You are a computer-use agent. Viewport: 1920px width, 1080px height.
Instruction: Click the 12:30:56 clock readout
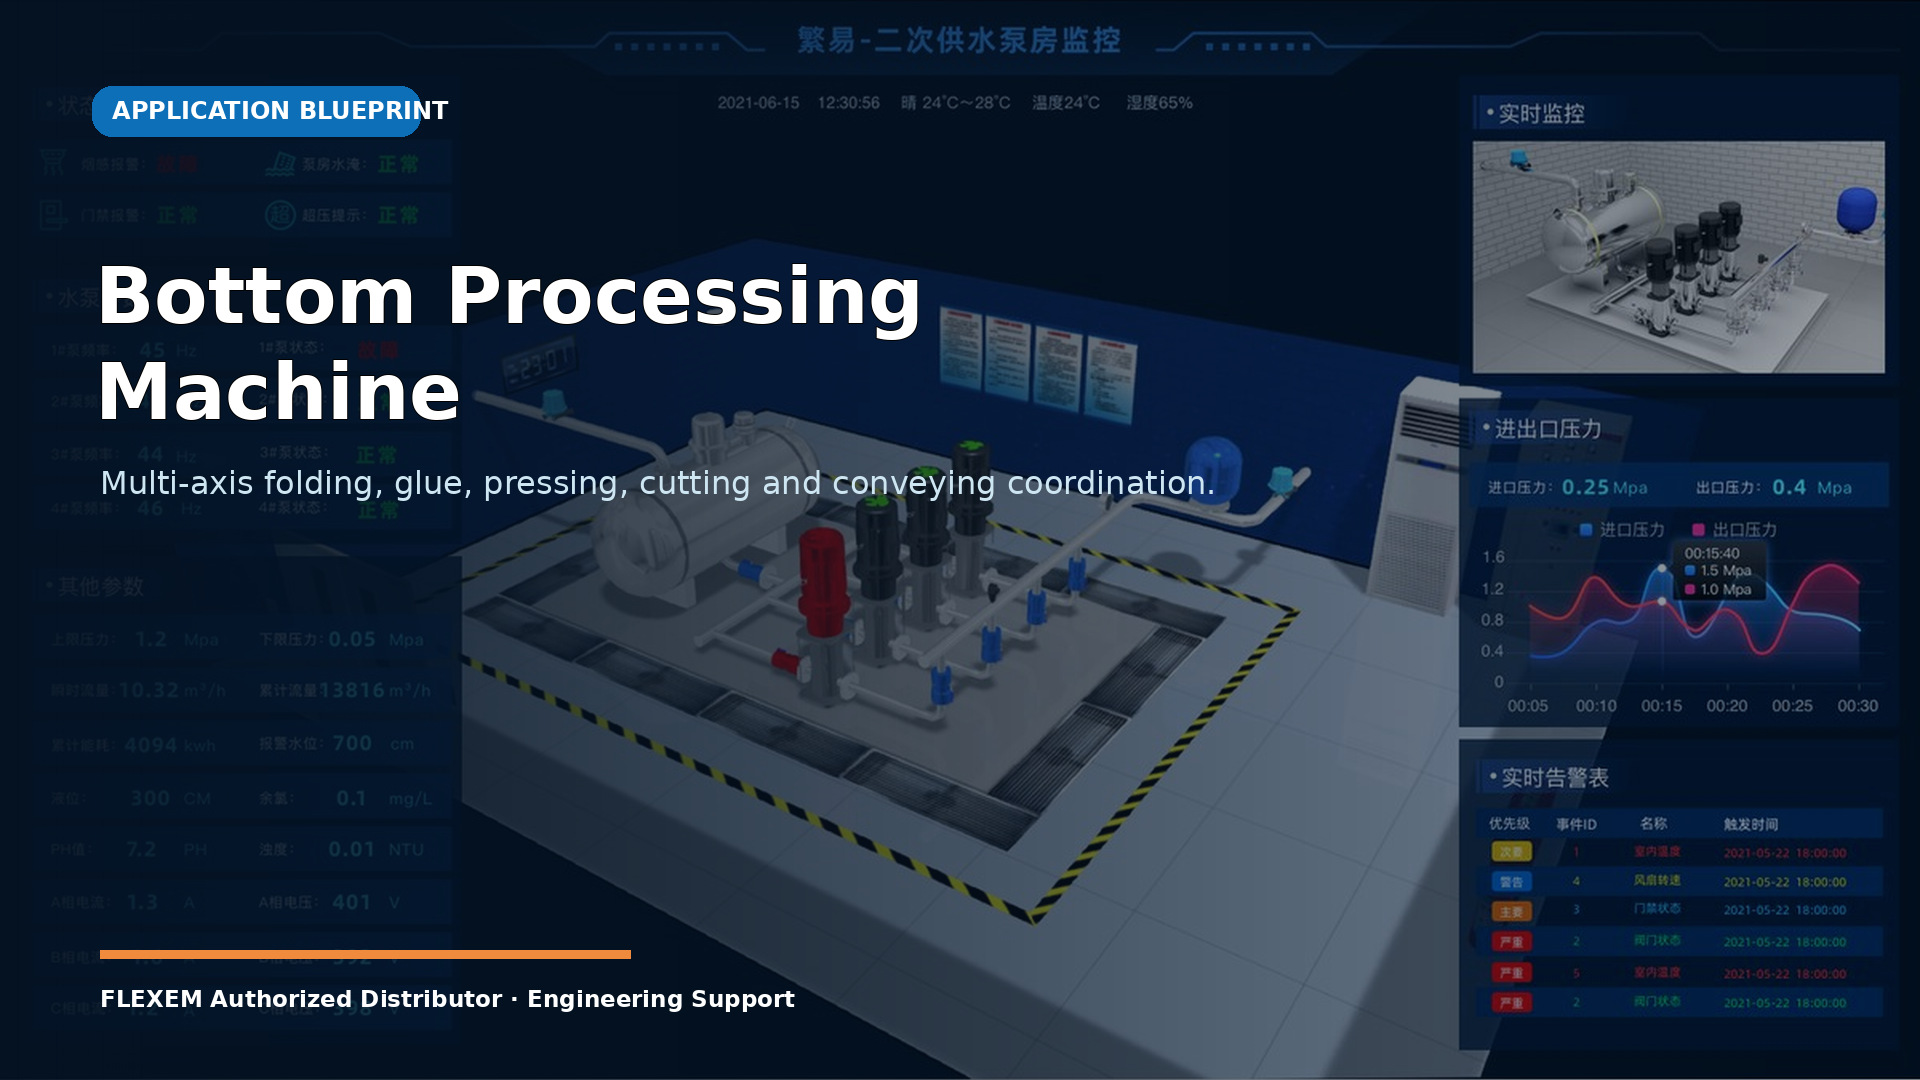(x=848, y=103)
